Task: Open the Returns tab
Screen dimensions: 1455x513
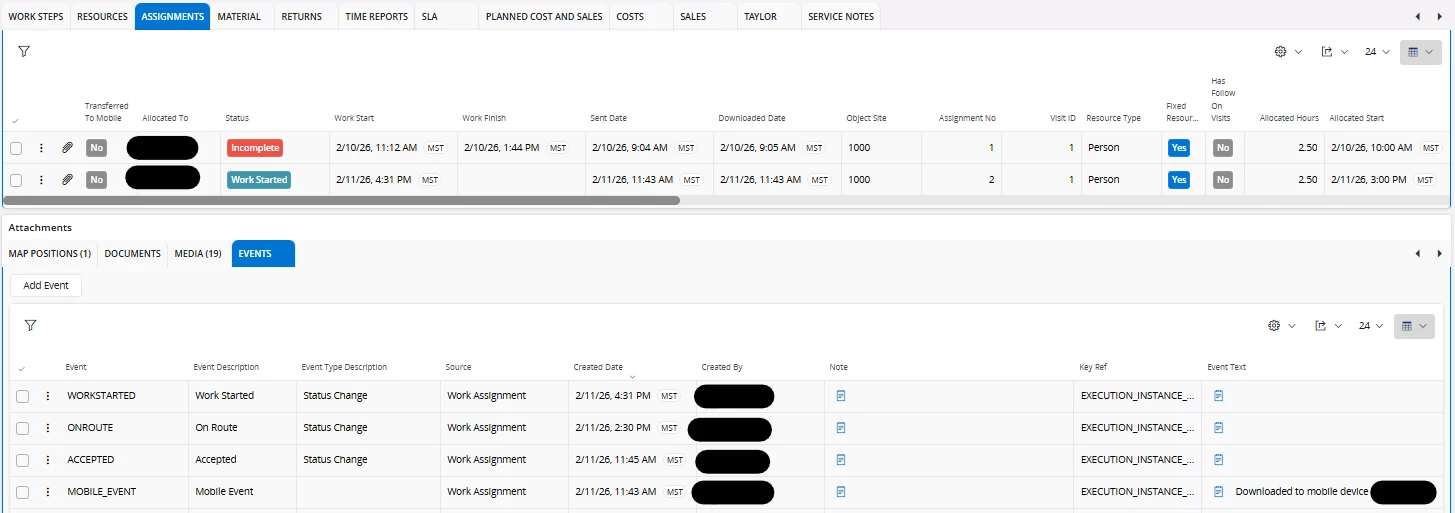Action: coord(301,16)
